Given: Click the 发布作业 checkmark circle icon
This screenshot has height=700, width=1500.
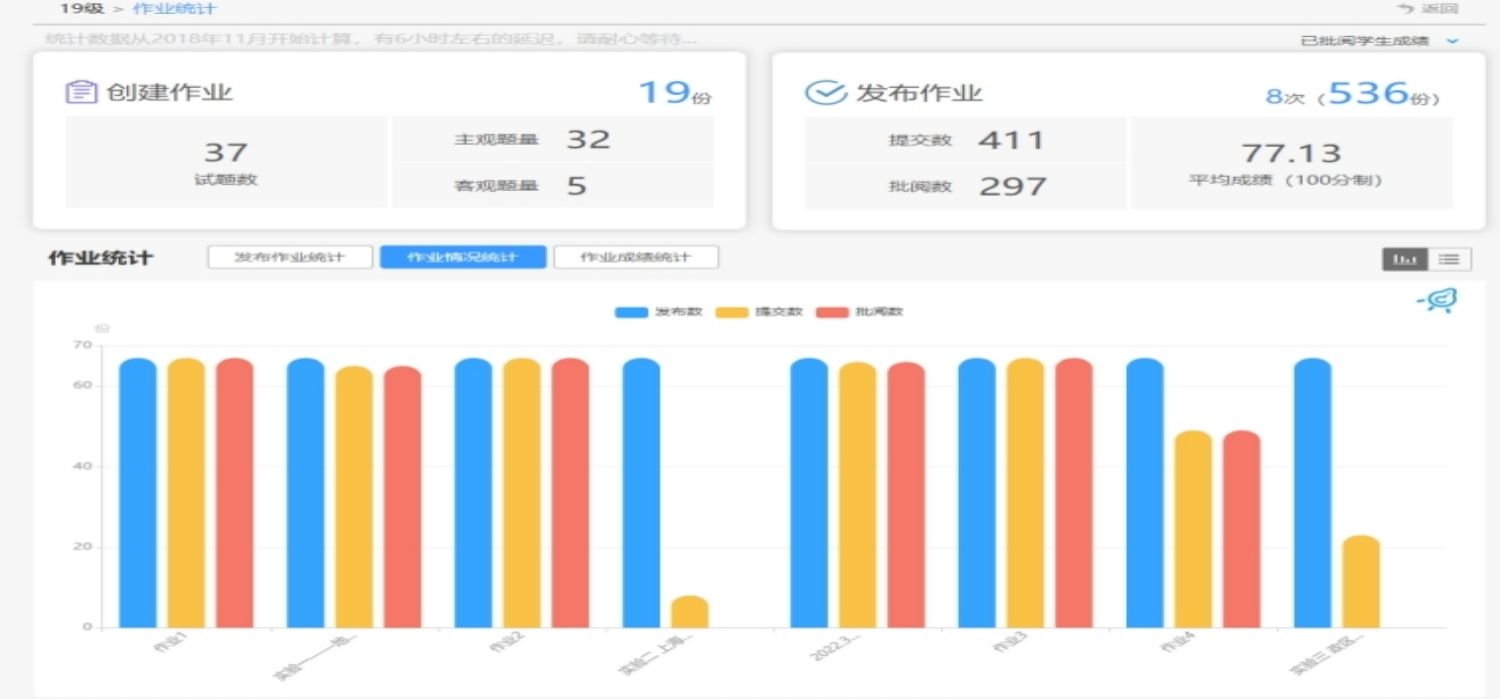Looking at the screenshot, I should click(825, 93).
